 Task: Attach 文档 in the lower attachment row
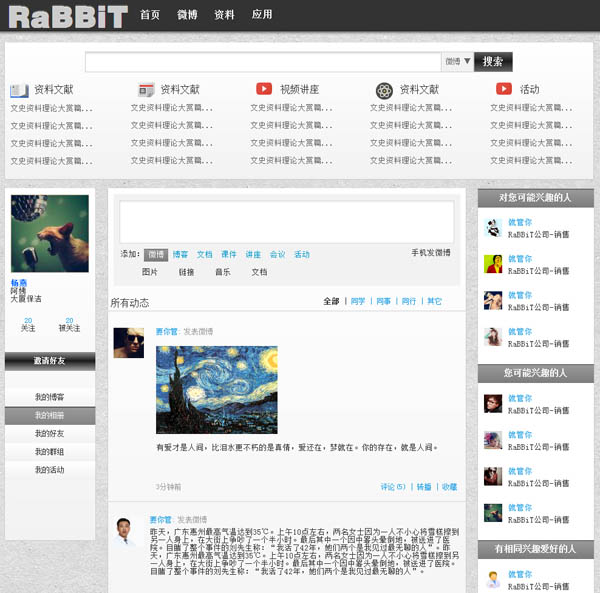coord(259,272)
